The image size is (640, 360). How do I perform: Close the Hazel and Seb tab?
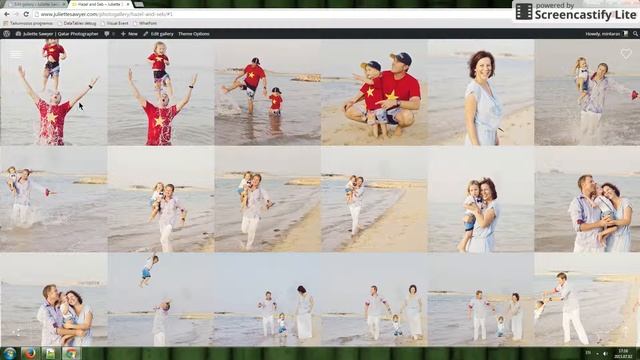pos(128,4)
